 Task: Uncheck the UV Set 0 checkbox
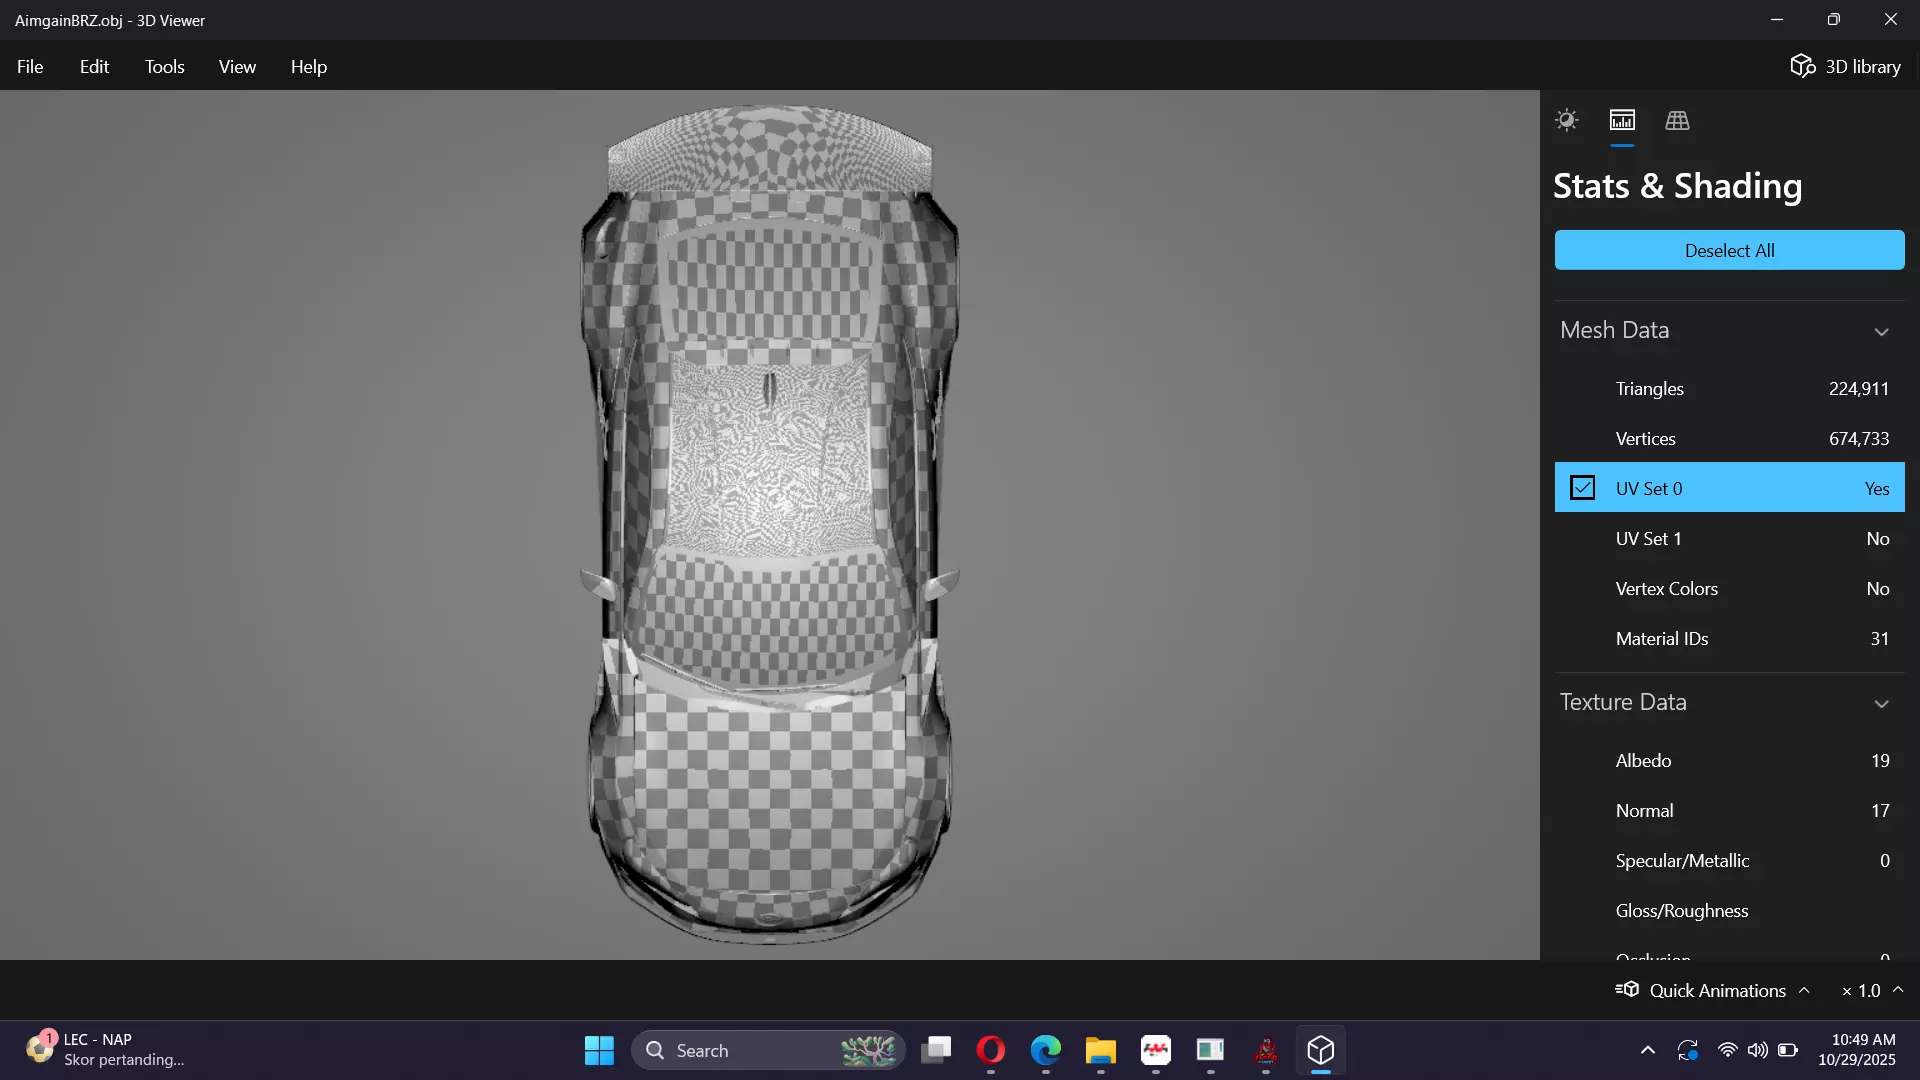click(1582, 488)
